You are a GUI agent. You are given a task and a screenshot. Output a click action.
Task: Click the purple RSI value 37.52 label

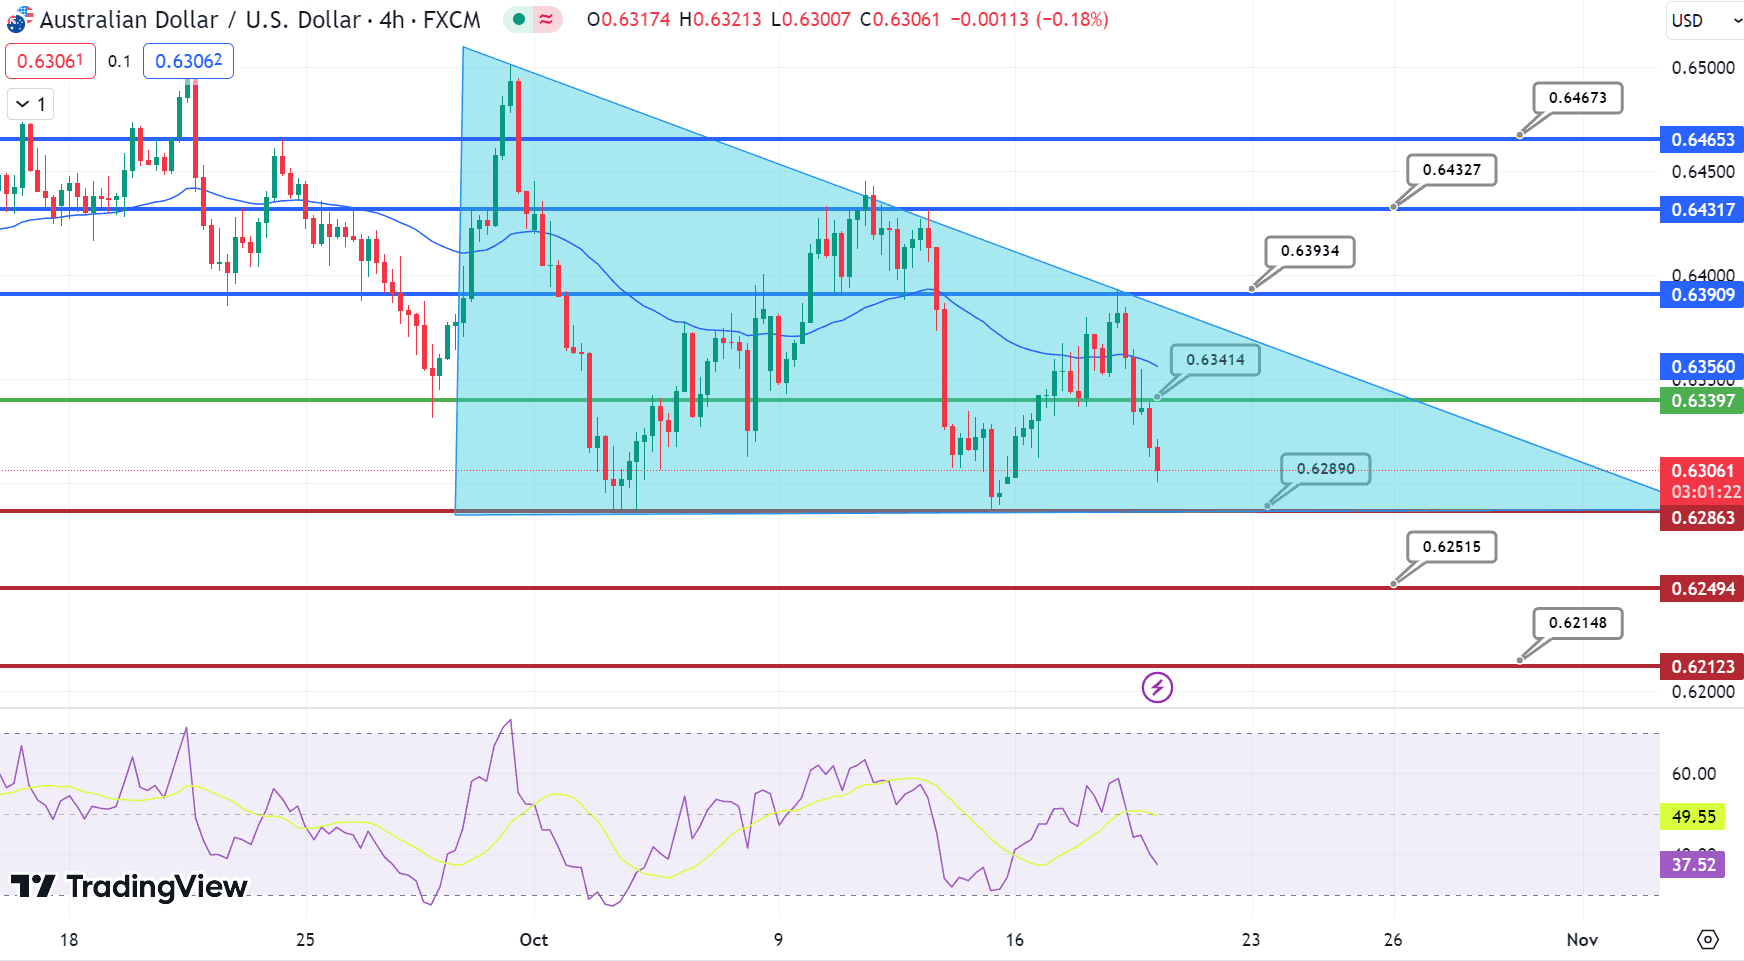[1692, 865]
